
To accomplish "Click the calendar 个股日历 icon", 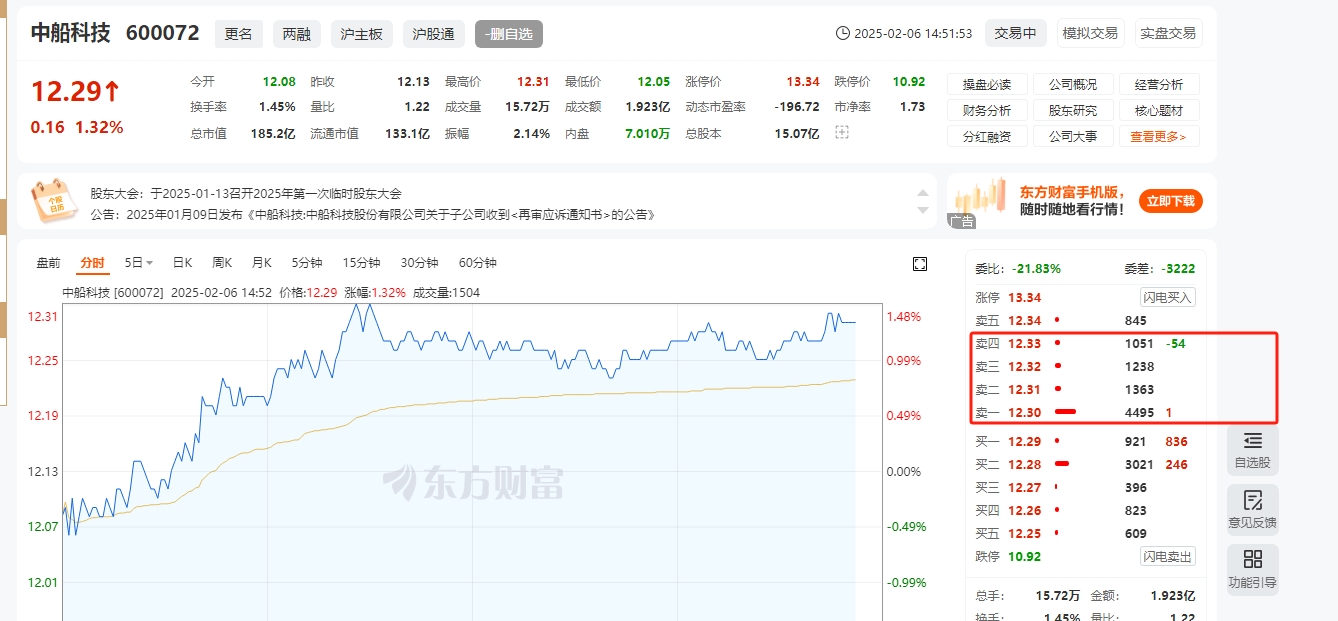I will point(54,201).
